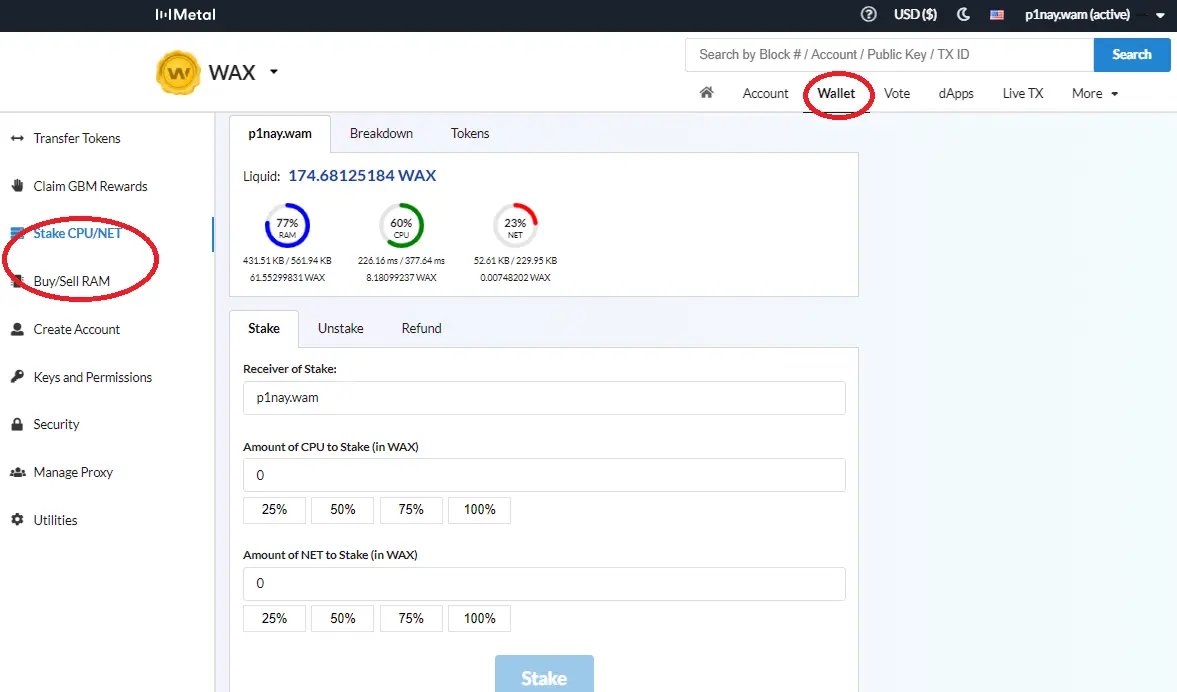The image size is (1177, 692).
Task: Open Manage Proxy in sidebar
Action: (73, 472)
